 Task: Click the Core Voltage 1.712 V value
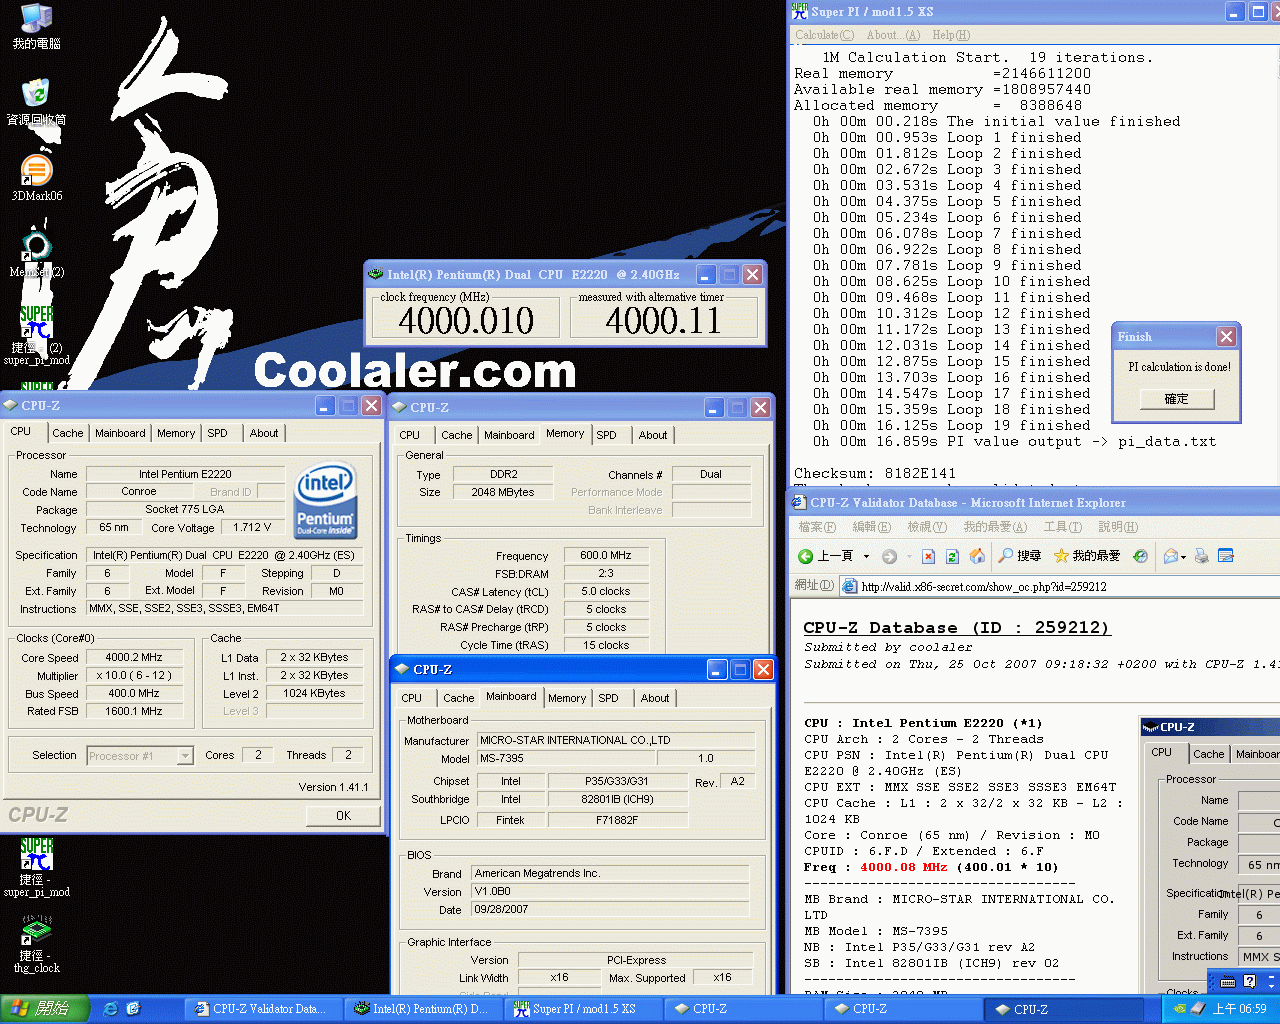coord(252,527)
